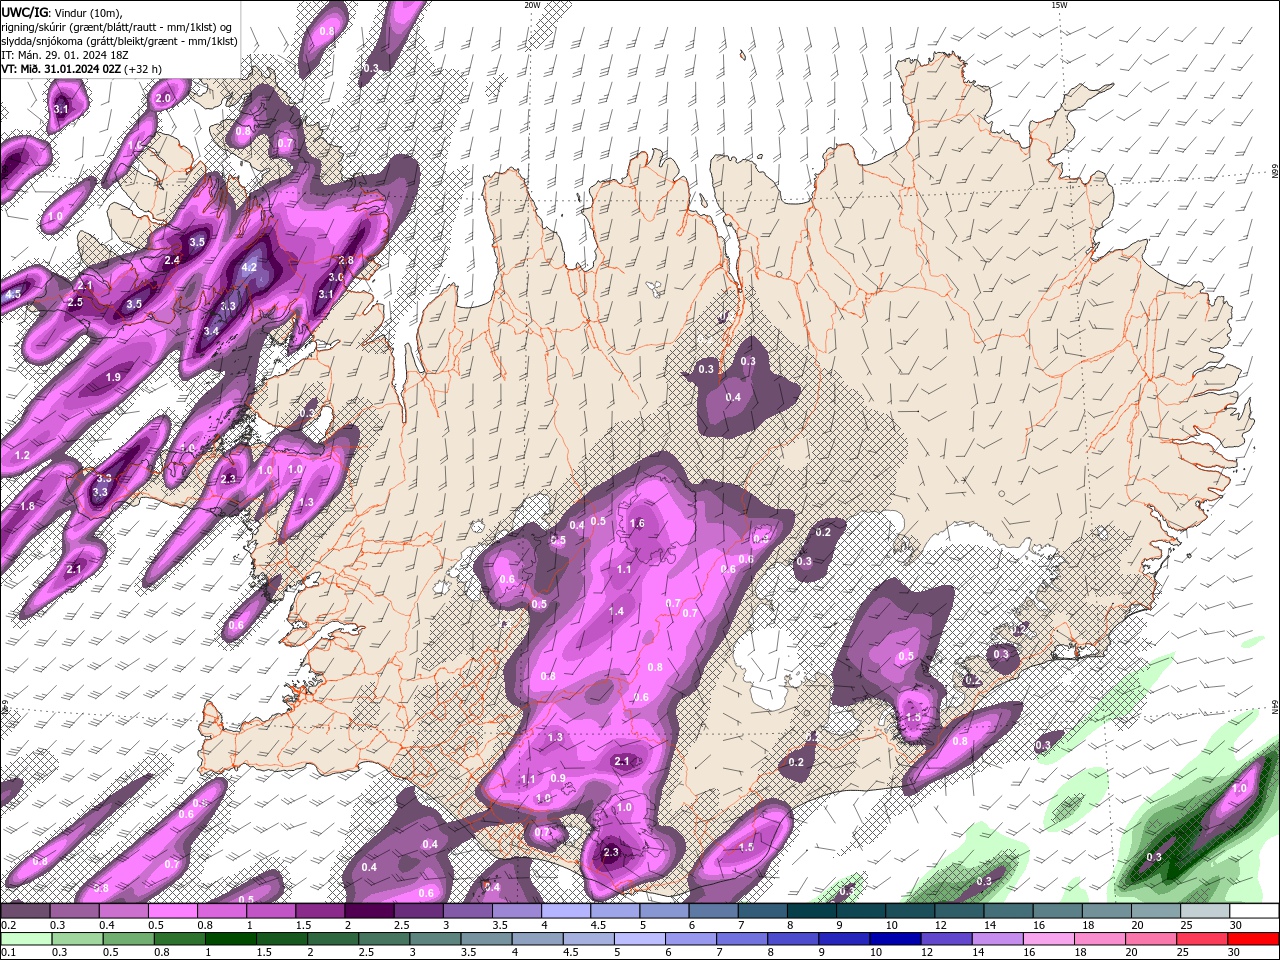
Task: Click the 0.1 label in the lower legend row
Action: point(8,952)
